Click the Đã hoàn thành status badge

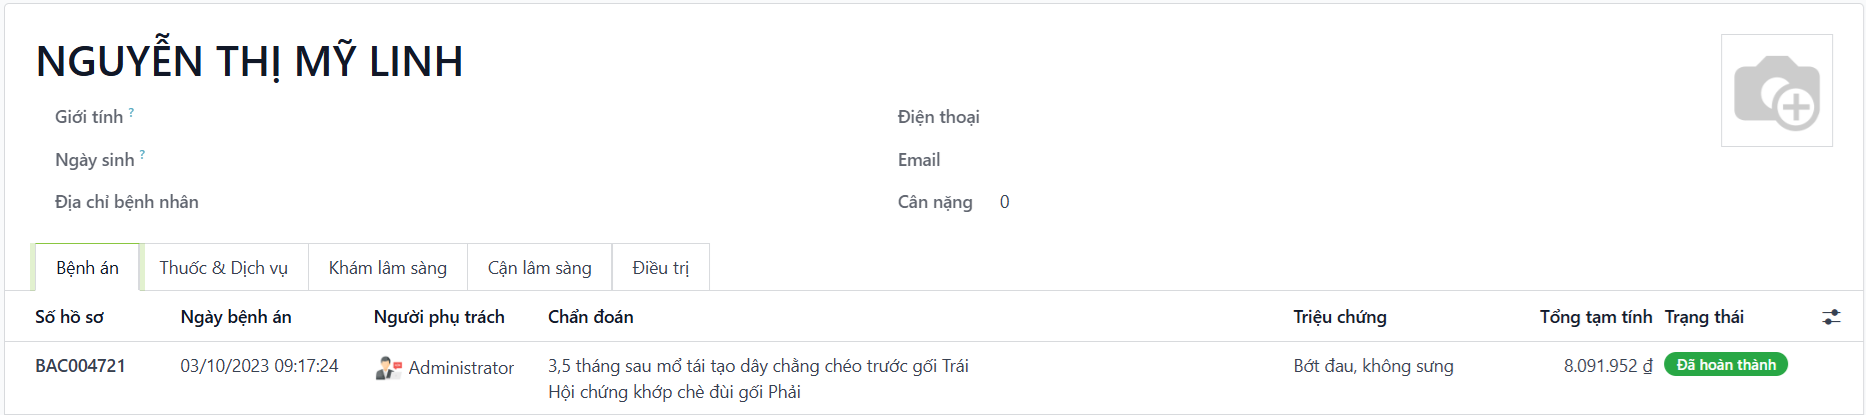click(x=1726, y=365)
